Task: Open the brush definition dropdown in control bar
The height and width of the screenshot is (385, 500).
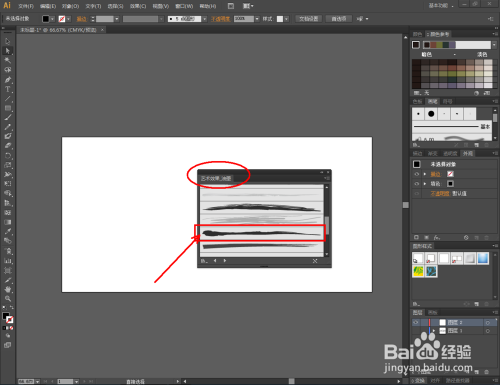Action: (x=204, y=19)
